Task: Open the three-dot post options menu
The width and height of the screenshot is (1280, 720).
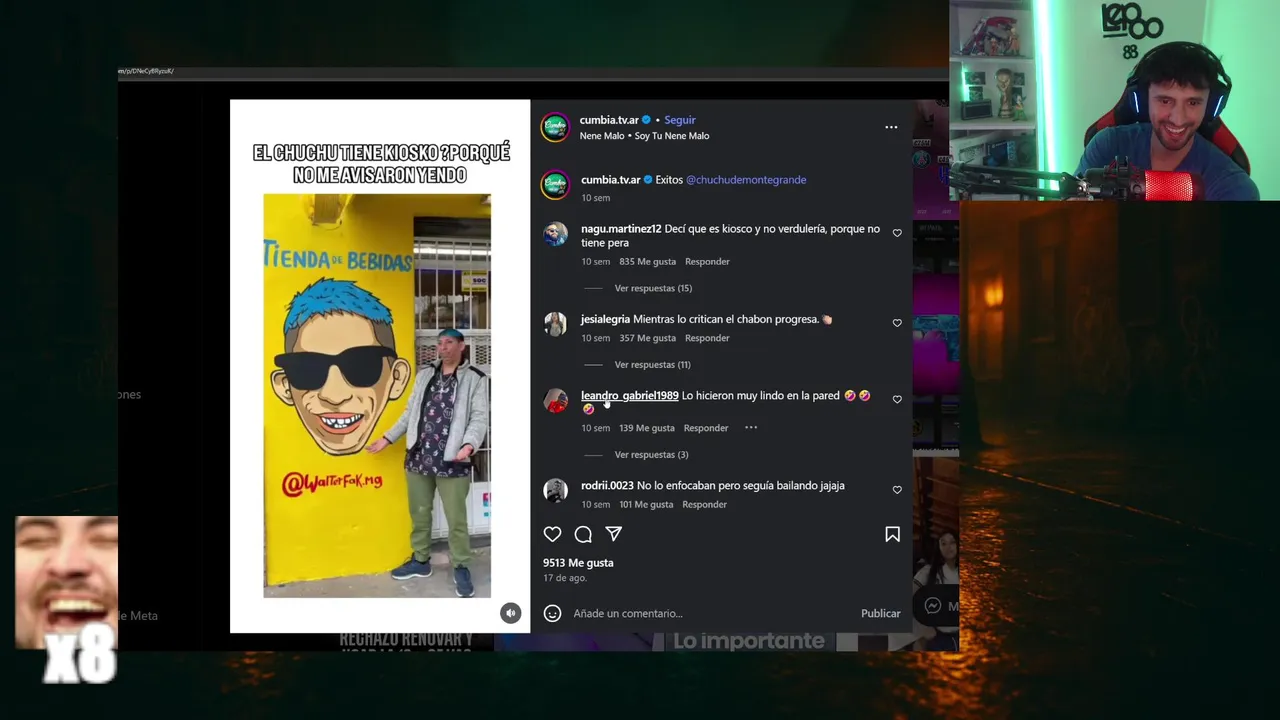Action: [891, 127]
